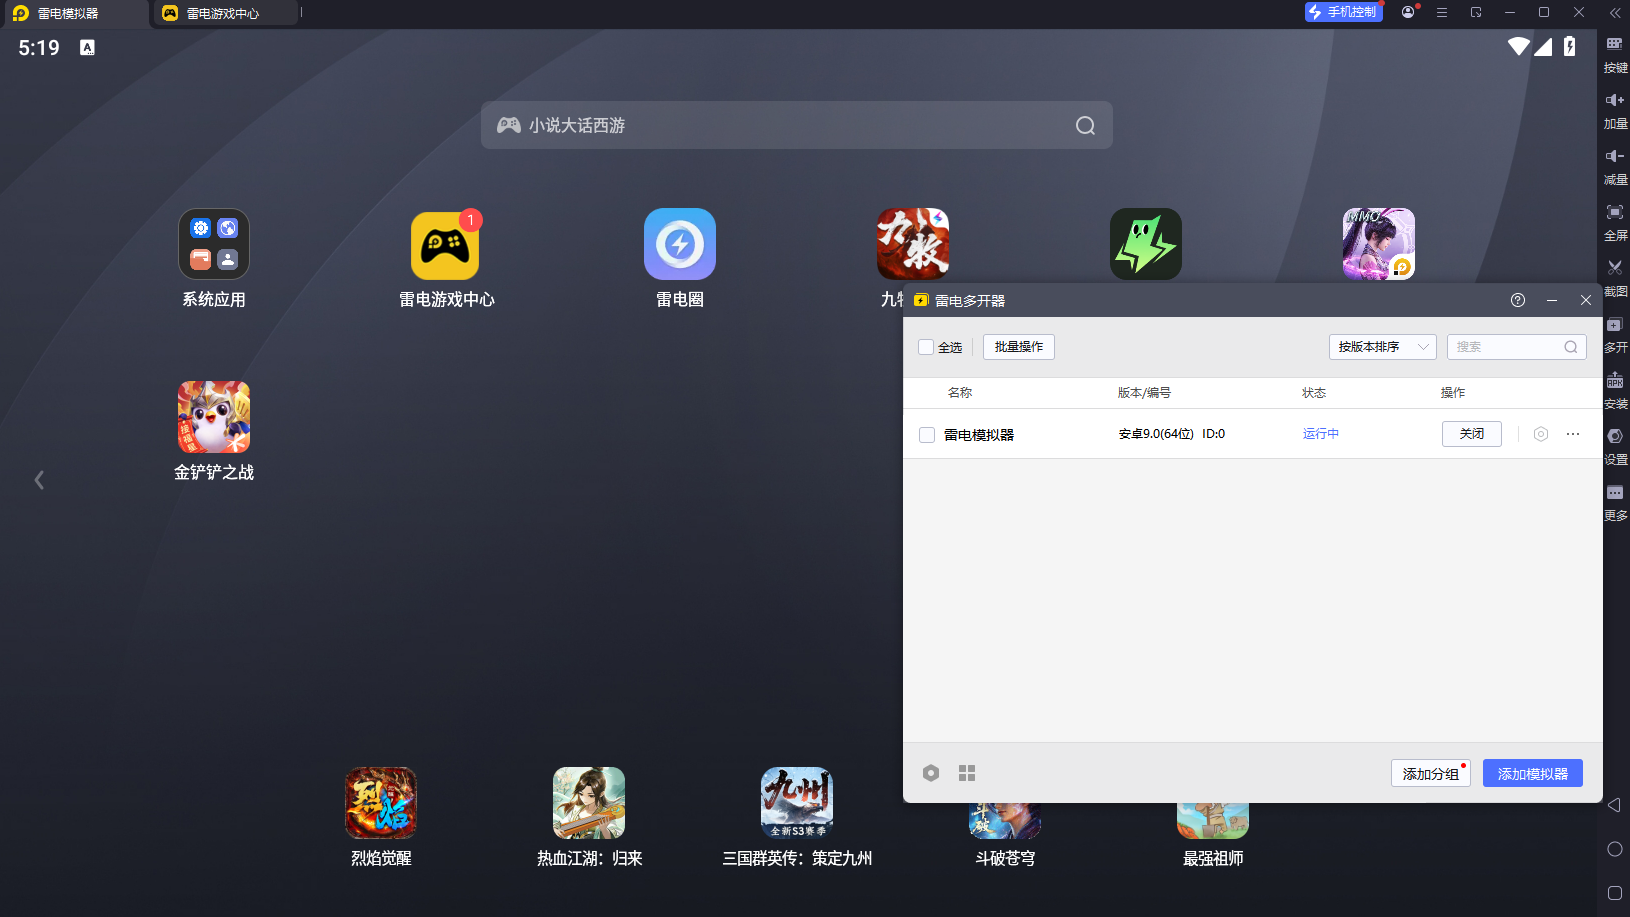Go to the previous home page with the left arrow
This screenshot has height=917, width=1630.
[39, 480]
